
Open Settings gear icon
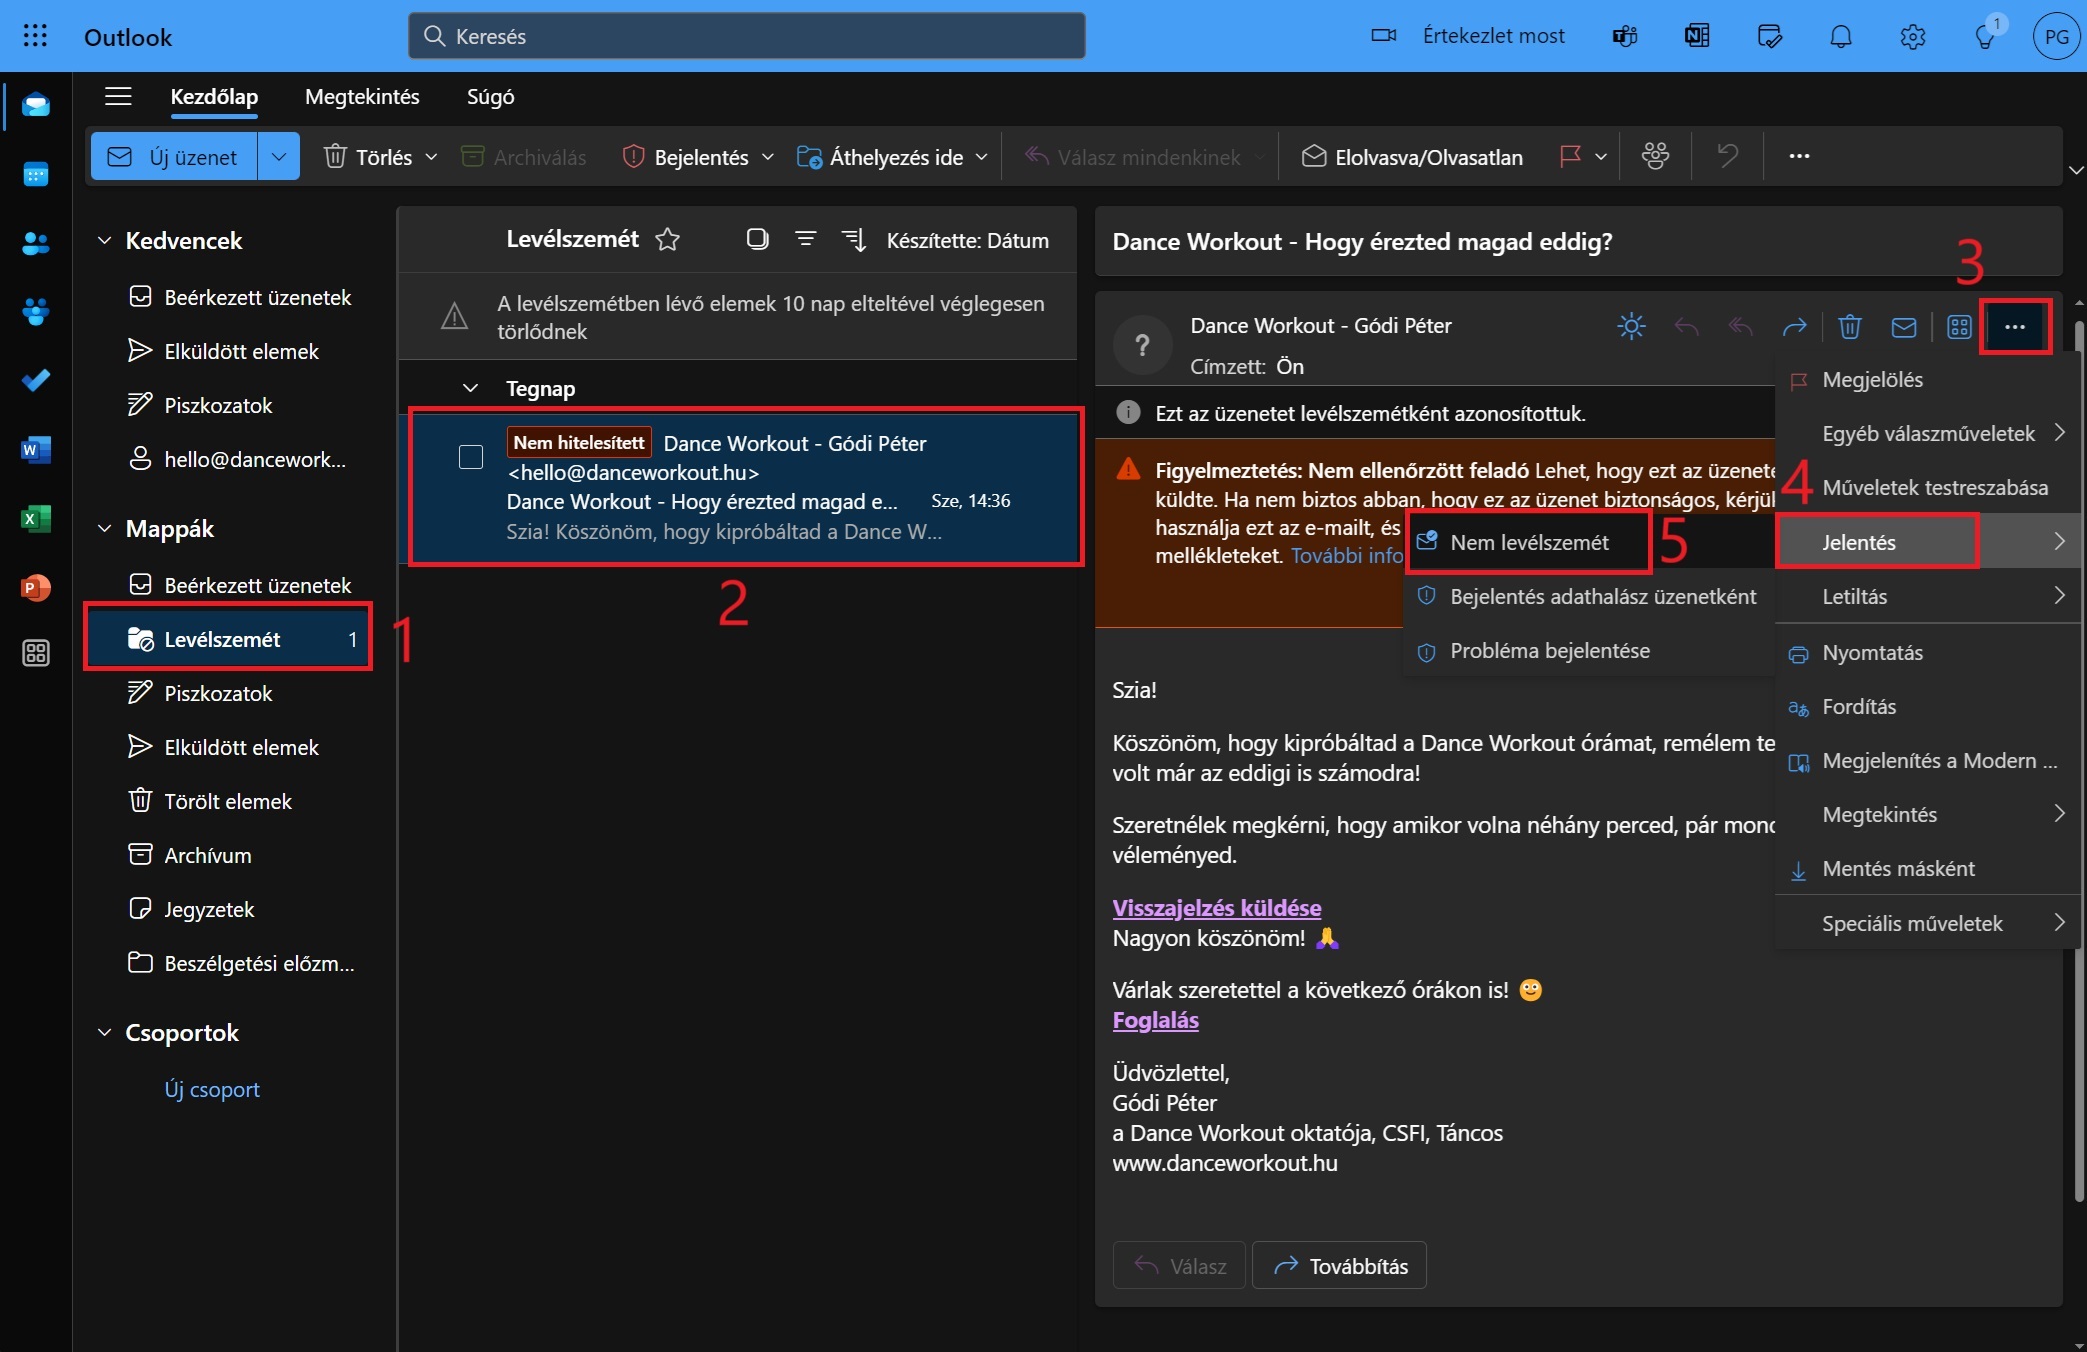coord(1913,37)
